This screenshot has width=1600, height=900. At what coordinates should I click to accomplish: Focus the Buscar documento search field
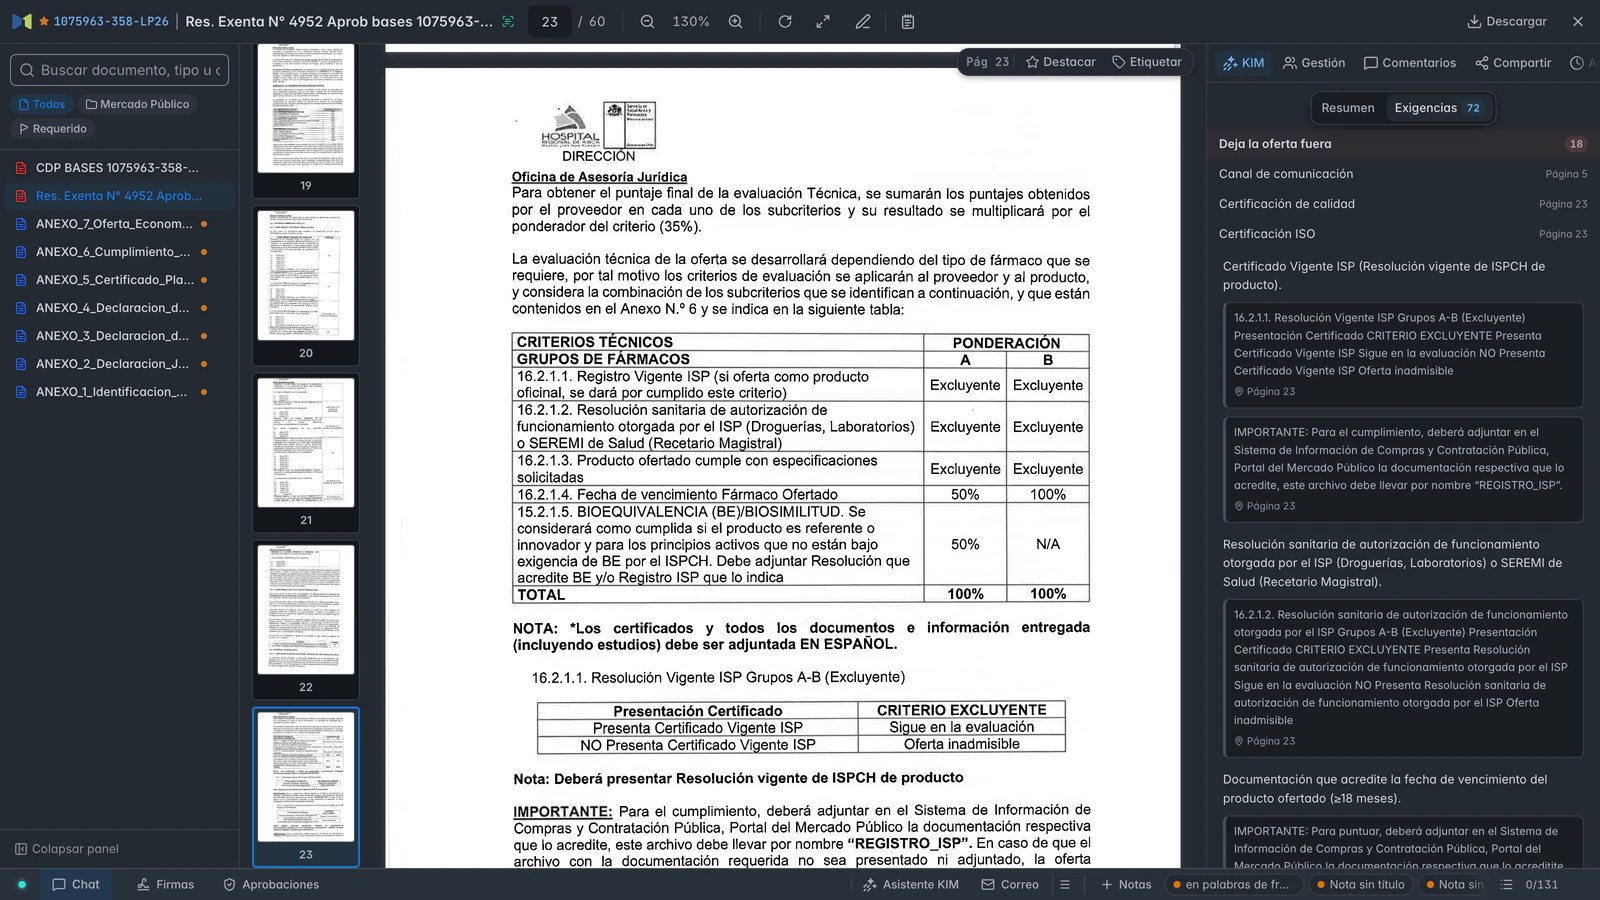(120, 70)
